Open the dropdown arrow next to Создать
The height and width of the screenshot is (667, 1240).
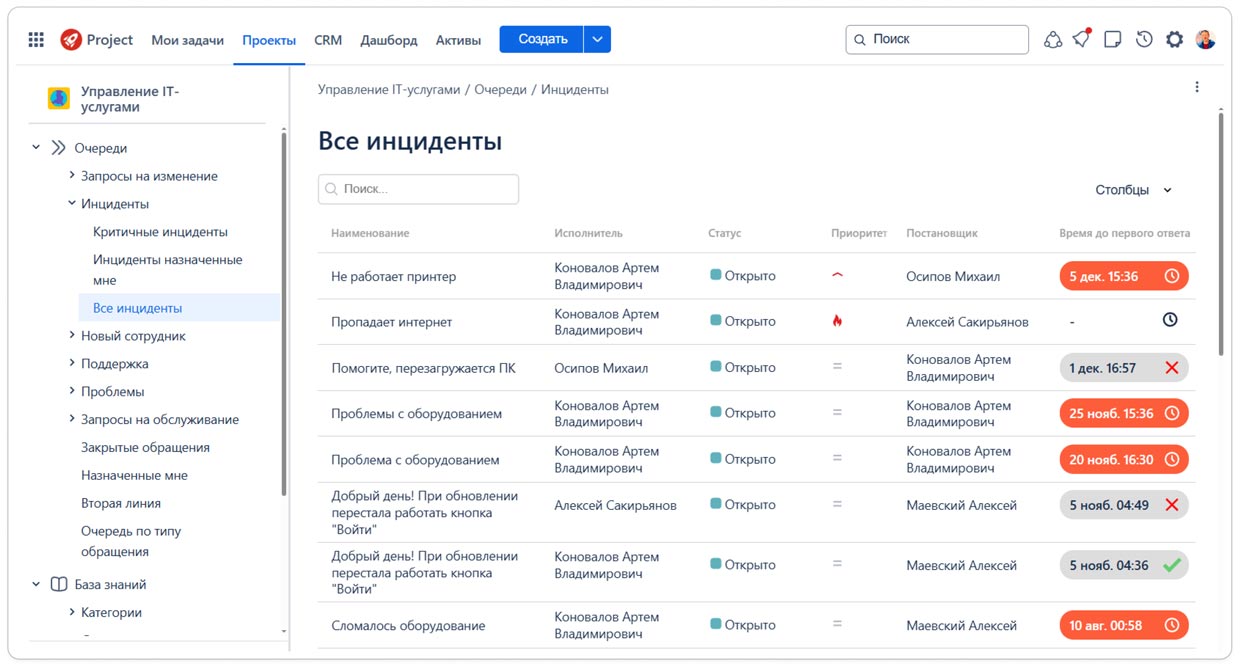click(x=597, y=40)
